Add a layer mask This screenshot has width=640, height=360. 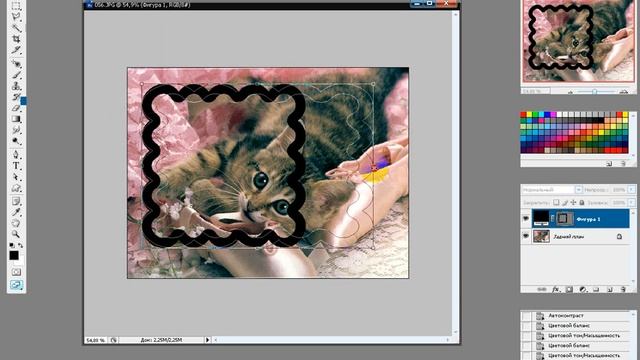pyautogui.click(x=569, y=289)
